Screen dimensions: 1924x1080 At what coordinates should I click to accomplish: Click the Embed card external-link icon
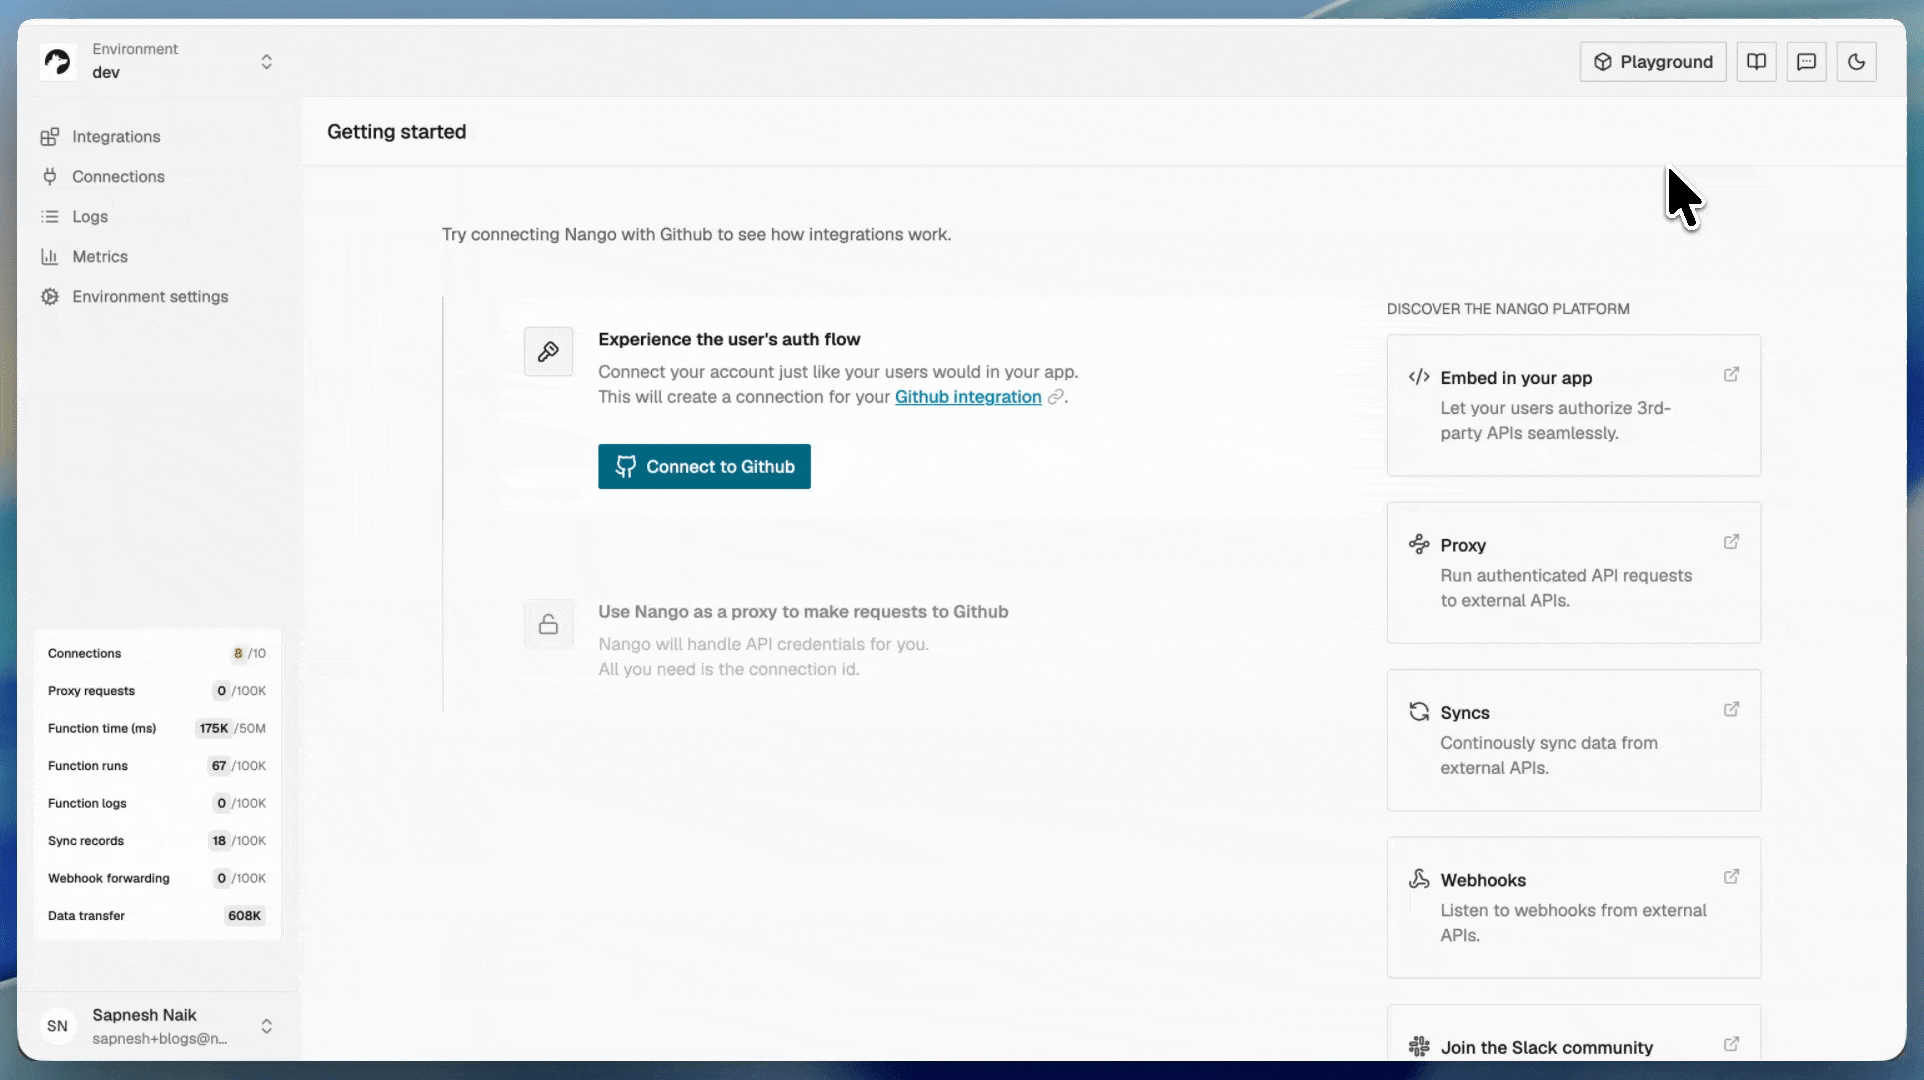click(1731, 374)
